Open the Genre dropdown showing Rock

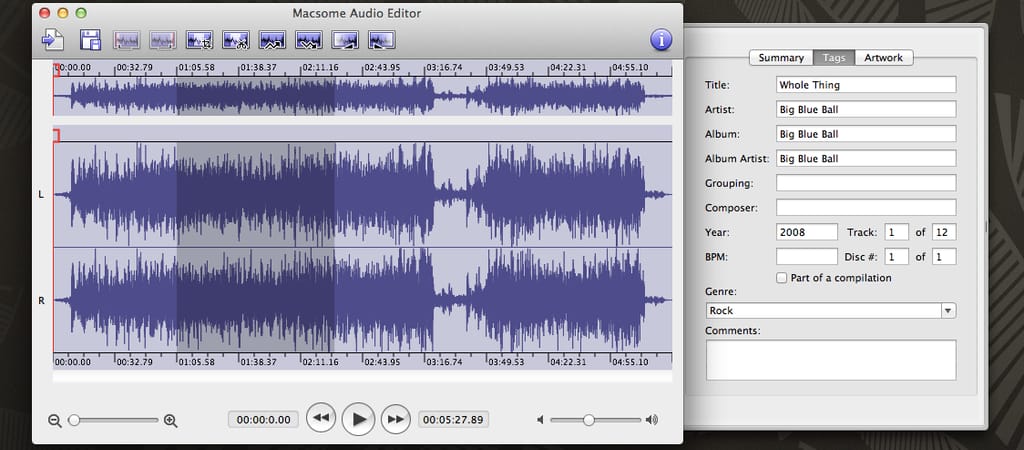(830, 311)
